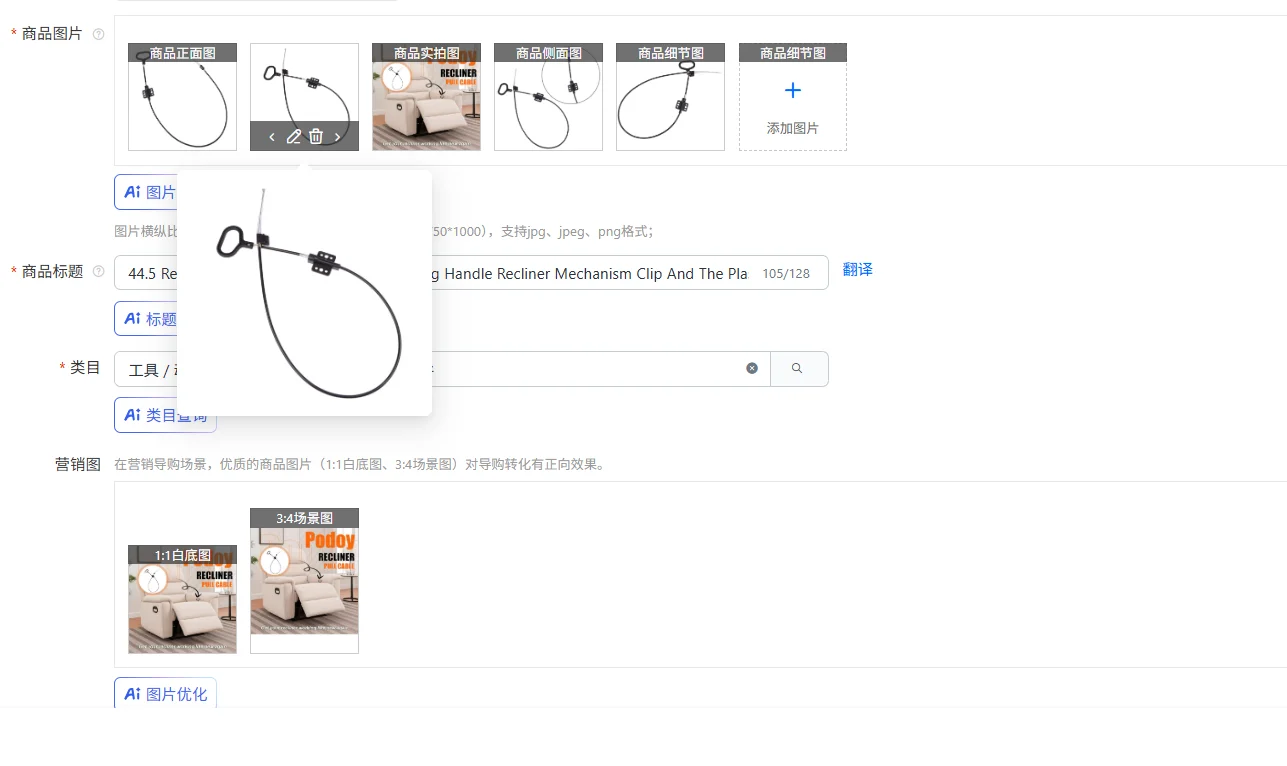The image size is (1287, 766).
Task: Click into the product title input field
Action: [471, 273]
